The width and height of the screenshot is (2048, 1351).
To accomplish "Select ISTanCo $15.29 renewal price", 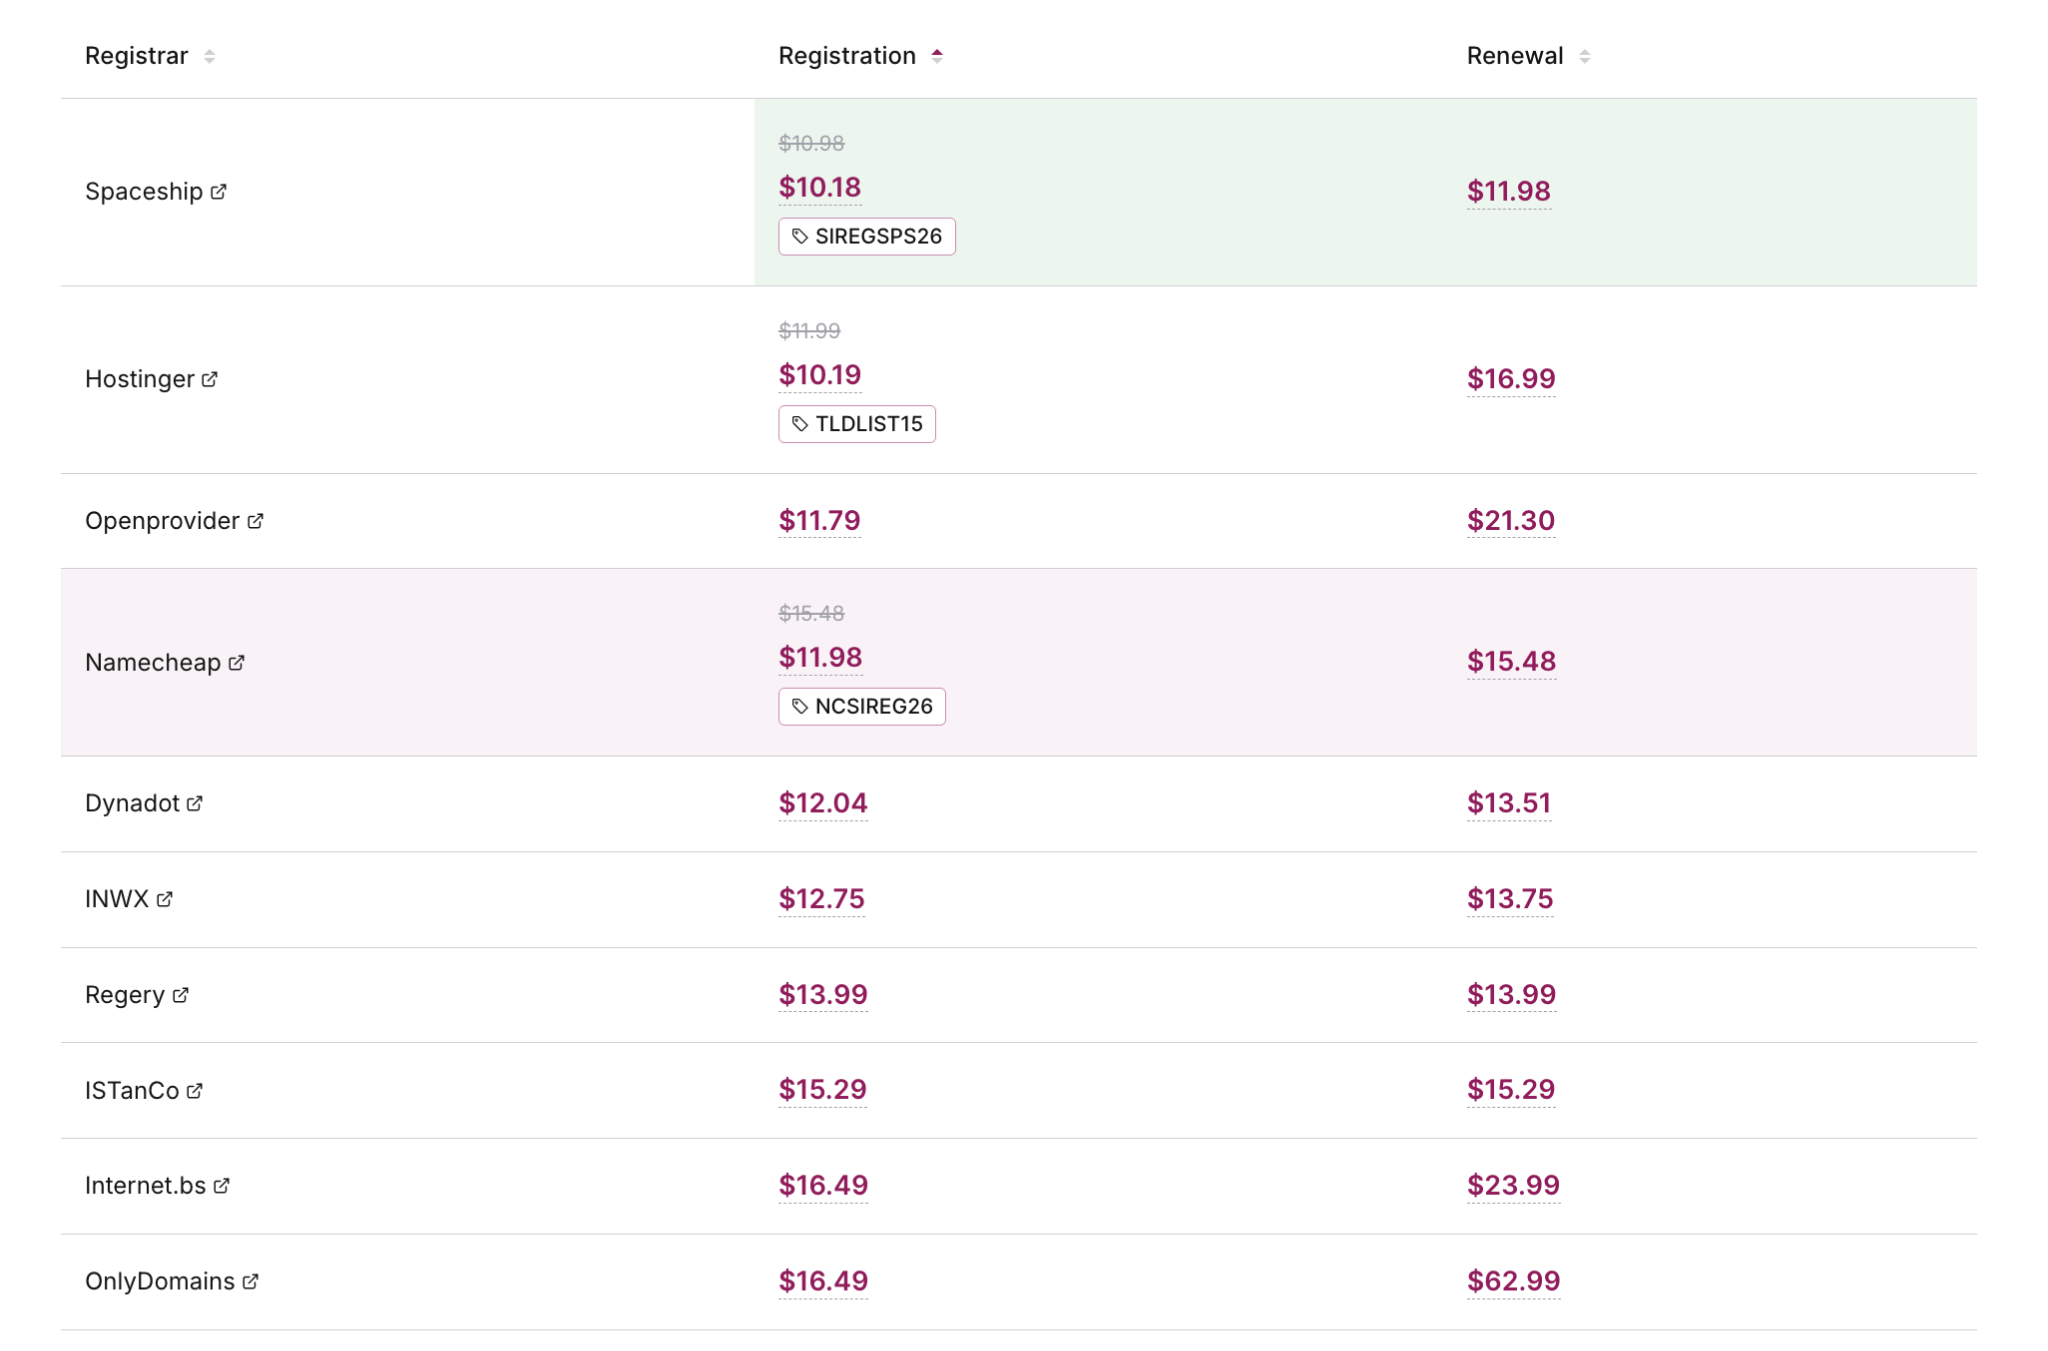I will pos(1511,1090).
